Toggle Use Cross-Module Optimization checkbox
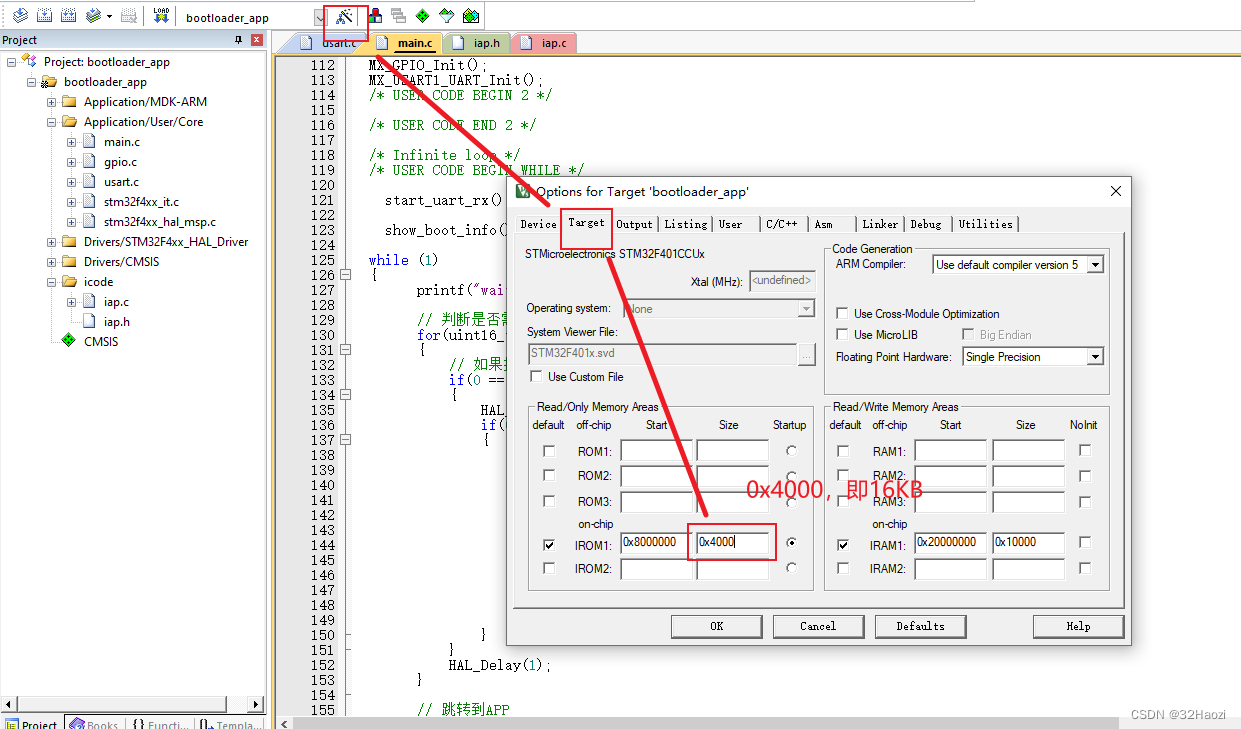Image resolution: width=1241 pixels, height=729 pixels. point(843,314)
